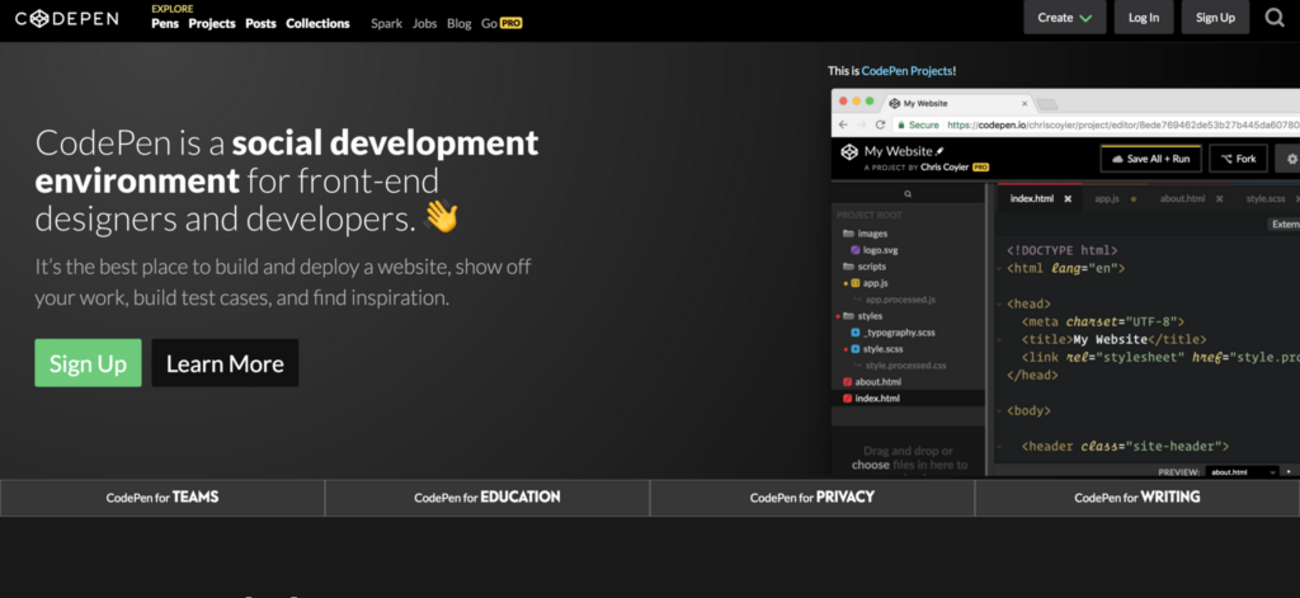The height and width of the screenshot is (598, 1300).
Task: Close the about.html editor tab
Action: point(1219,199)
